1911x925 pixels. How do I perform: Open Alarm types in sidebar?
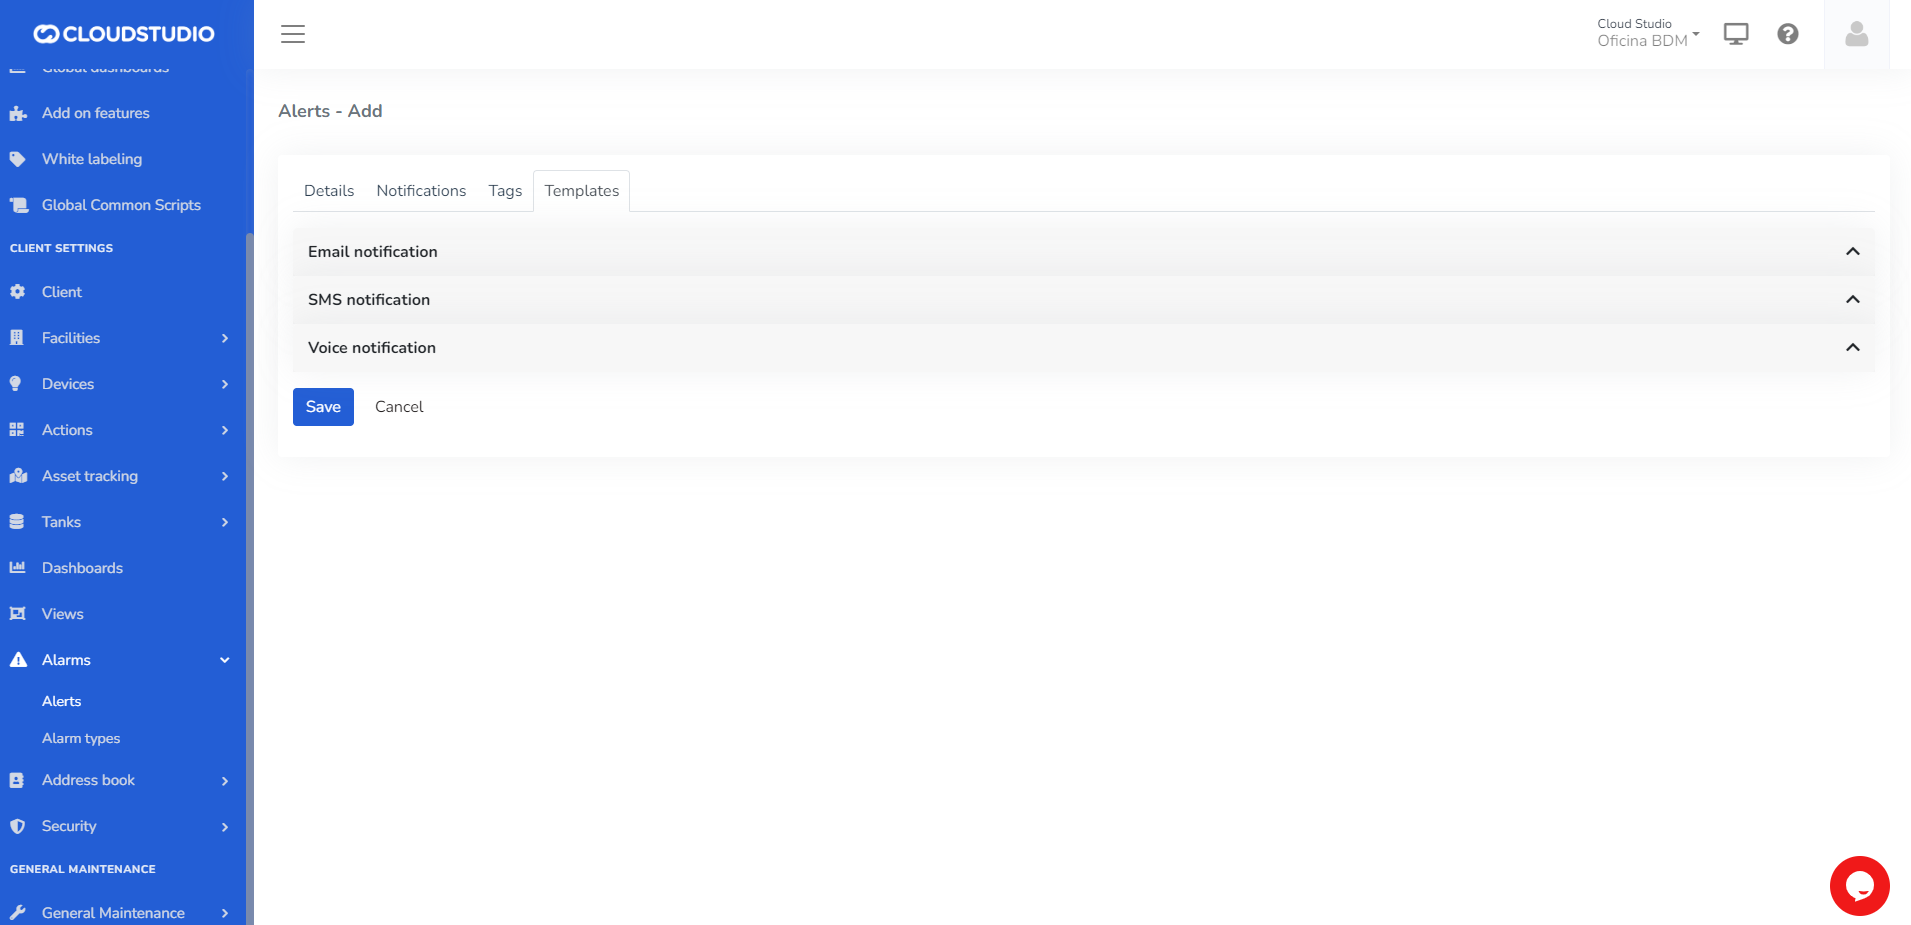[81, 739]
